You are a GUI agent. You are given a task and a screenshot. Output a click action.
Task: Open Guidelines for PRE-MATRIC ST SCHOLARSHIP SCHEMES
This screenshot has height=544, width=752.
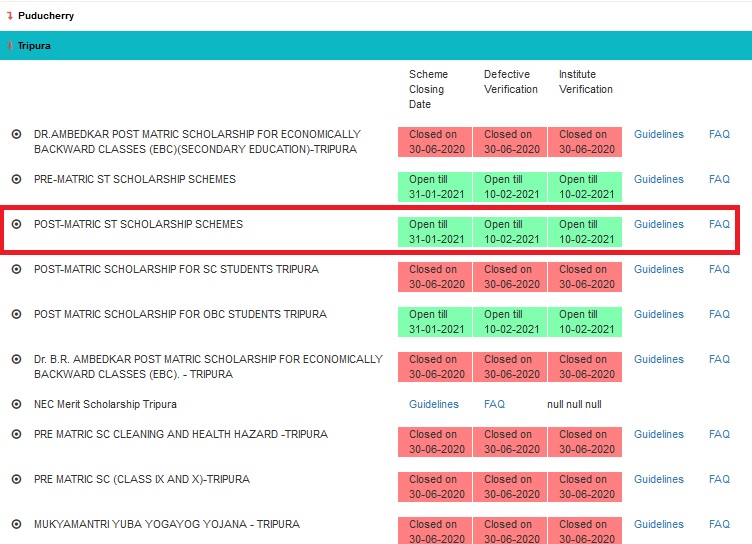658,179
